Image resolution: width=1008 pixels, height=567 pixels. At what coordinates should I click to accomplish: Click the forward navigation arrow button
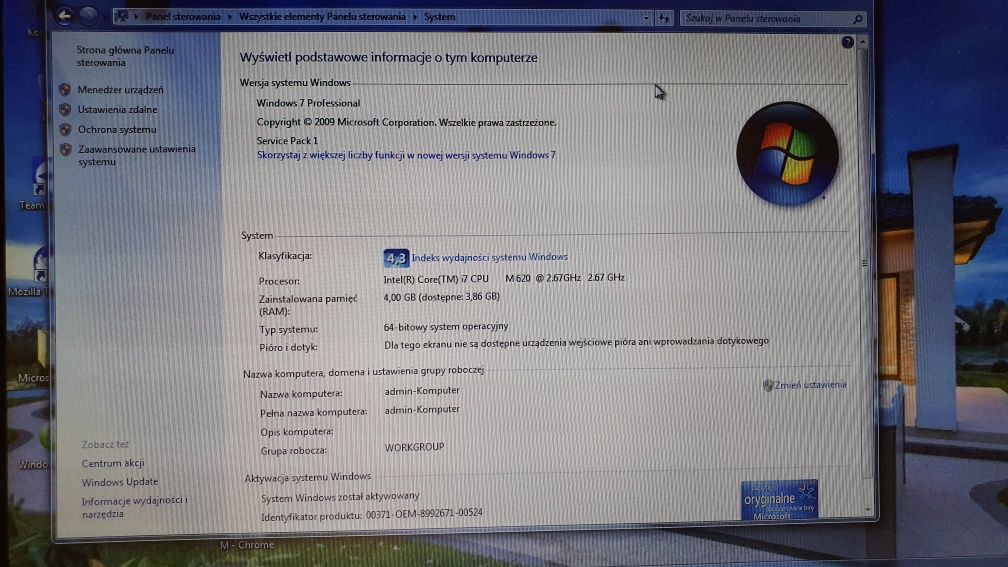point(89,15)
